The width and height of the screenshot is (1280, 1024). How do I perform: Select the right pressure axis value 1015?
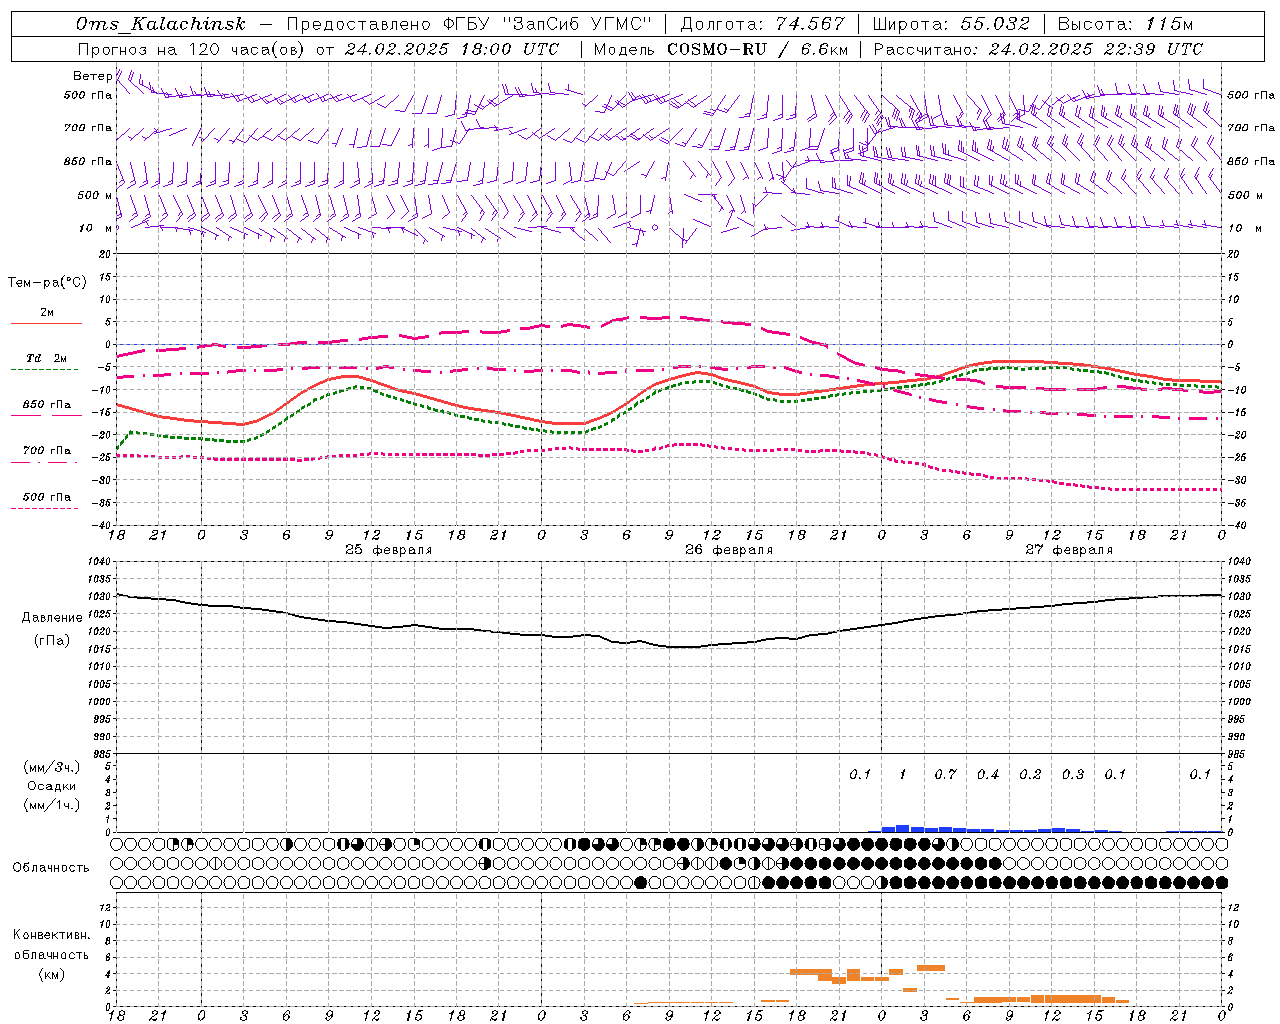pos(1238,650)
